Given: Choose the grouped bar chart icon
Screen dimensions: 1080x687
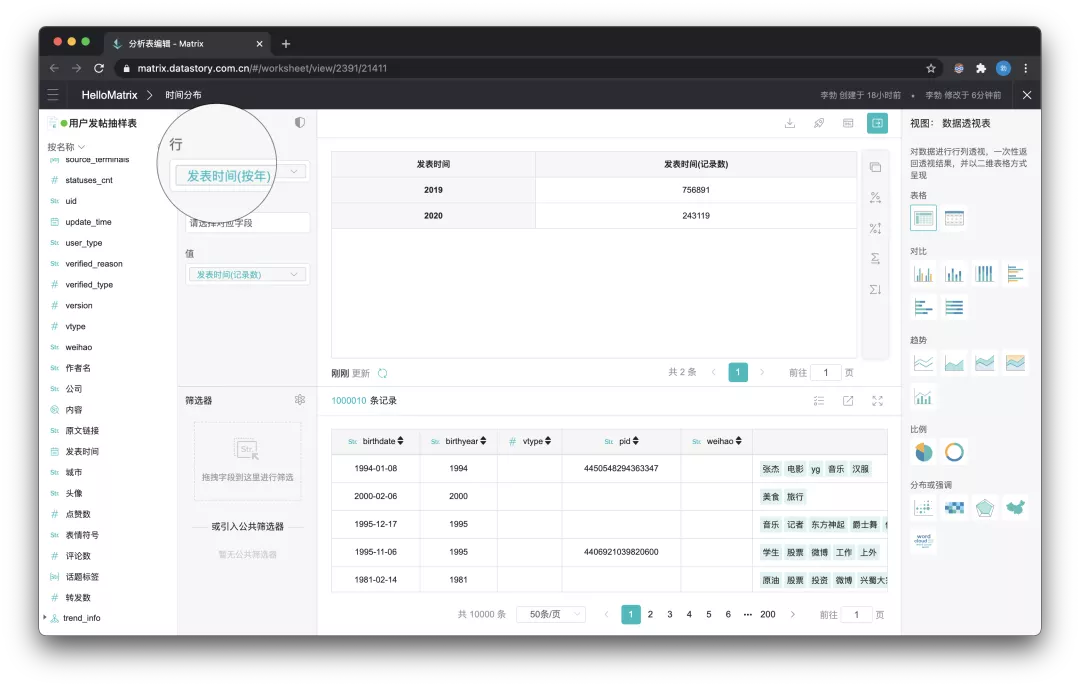Looking at the screenshot, I should pos(923,274).
